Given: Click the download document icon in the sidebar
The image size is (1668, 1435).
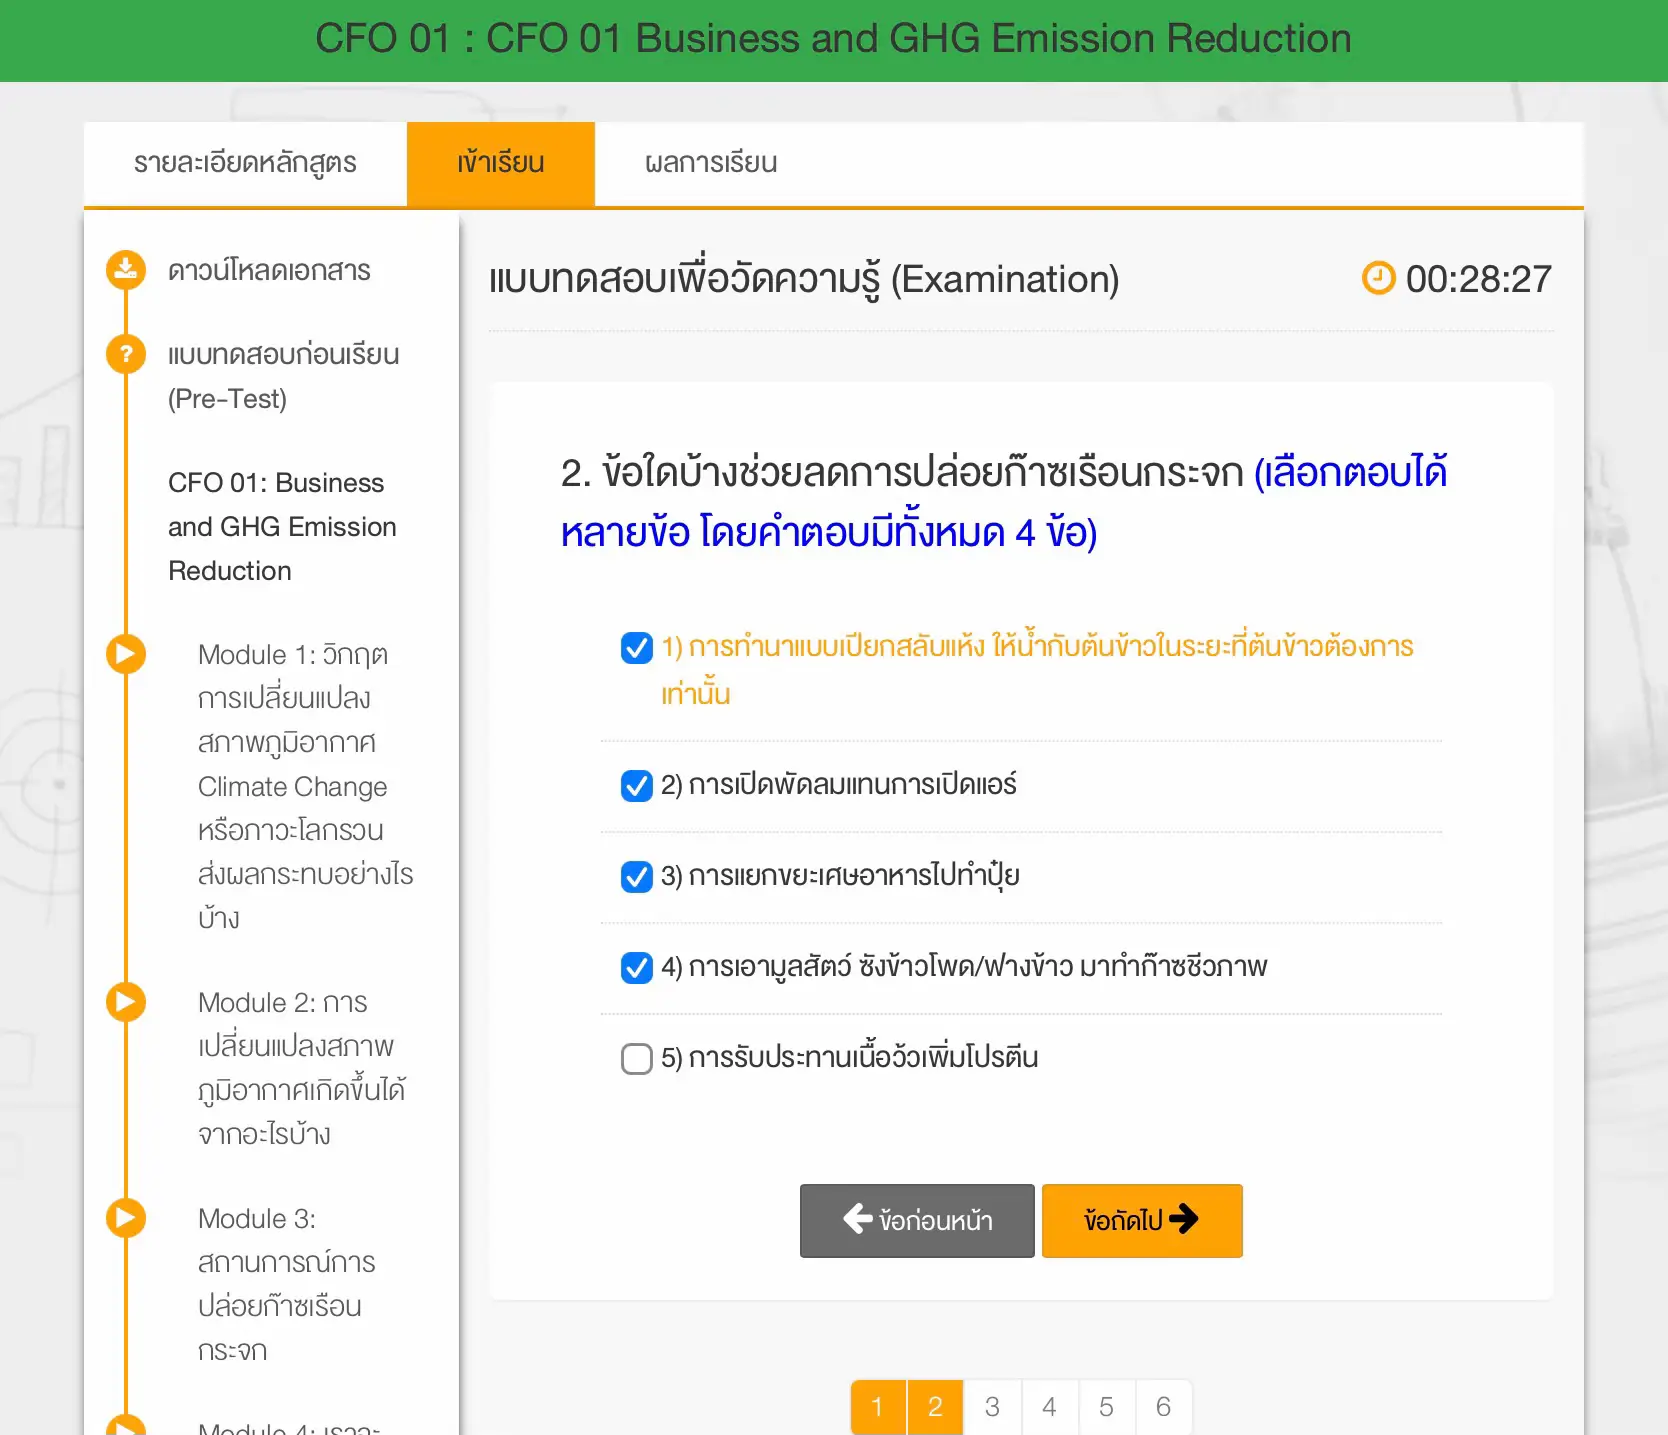Looking at the screenshot, I should tap(125, 268).
